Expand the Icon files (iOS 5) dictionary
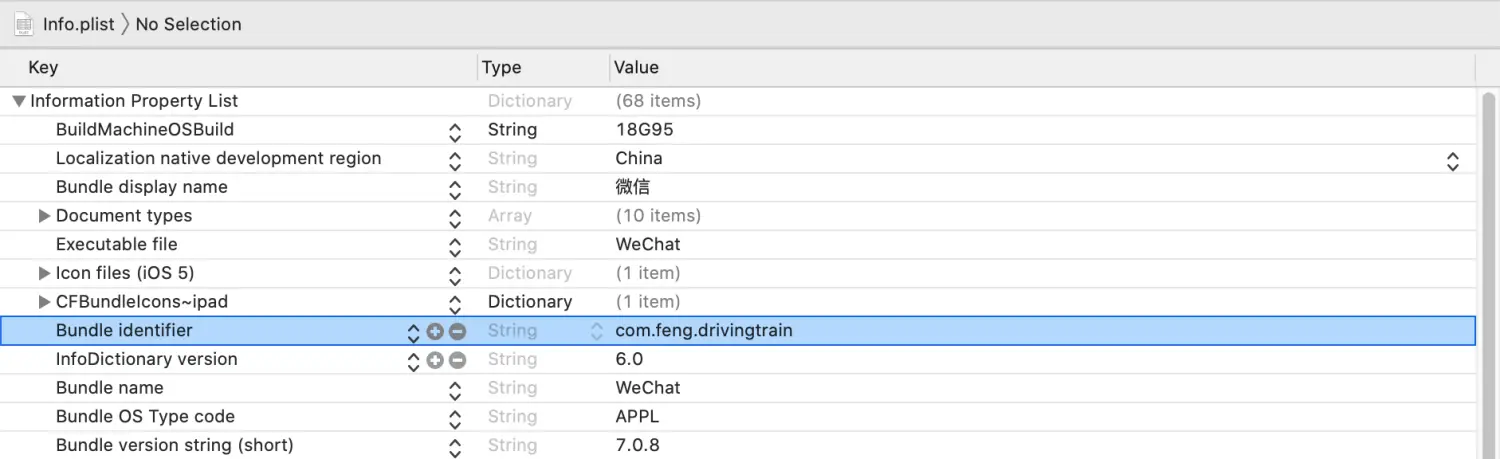This screenshot has height=459, width=1500. coord(44,273)
